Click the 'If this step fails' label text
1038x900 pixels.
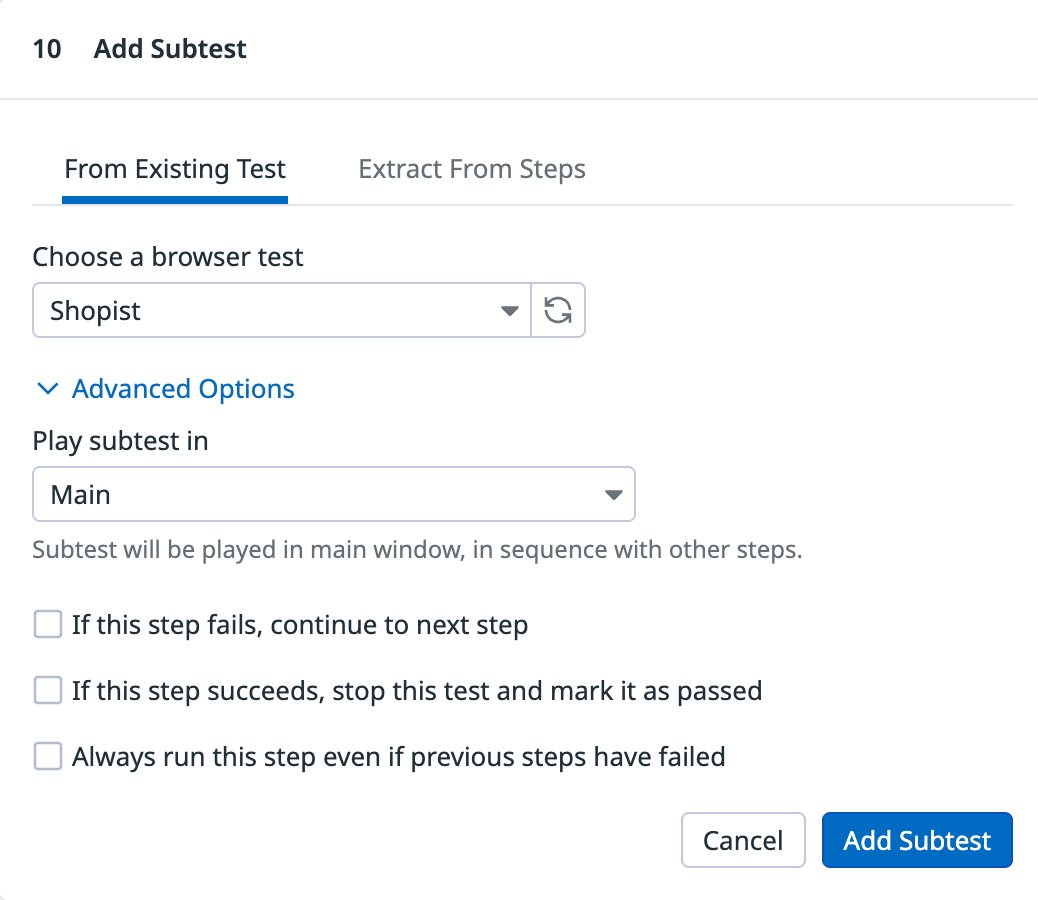pos(300,626)
